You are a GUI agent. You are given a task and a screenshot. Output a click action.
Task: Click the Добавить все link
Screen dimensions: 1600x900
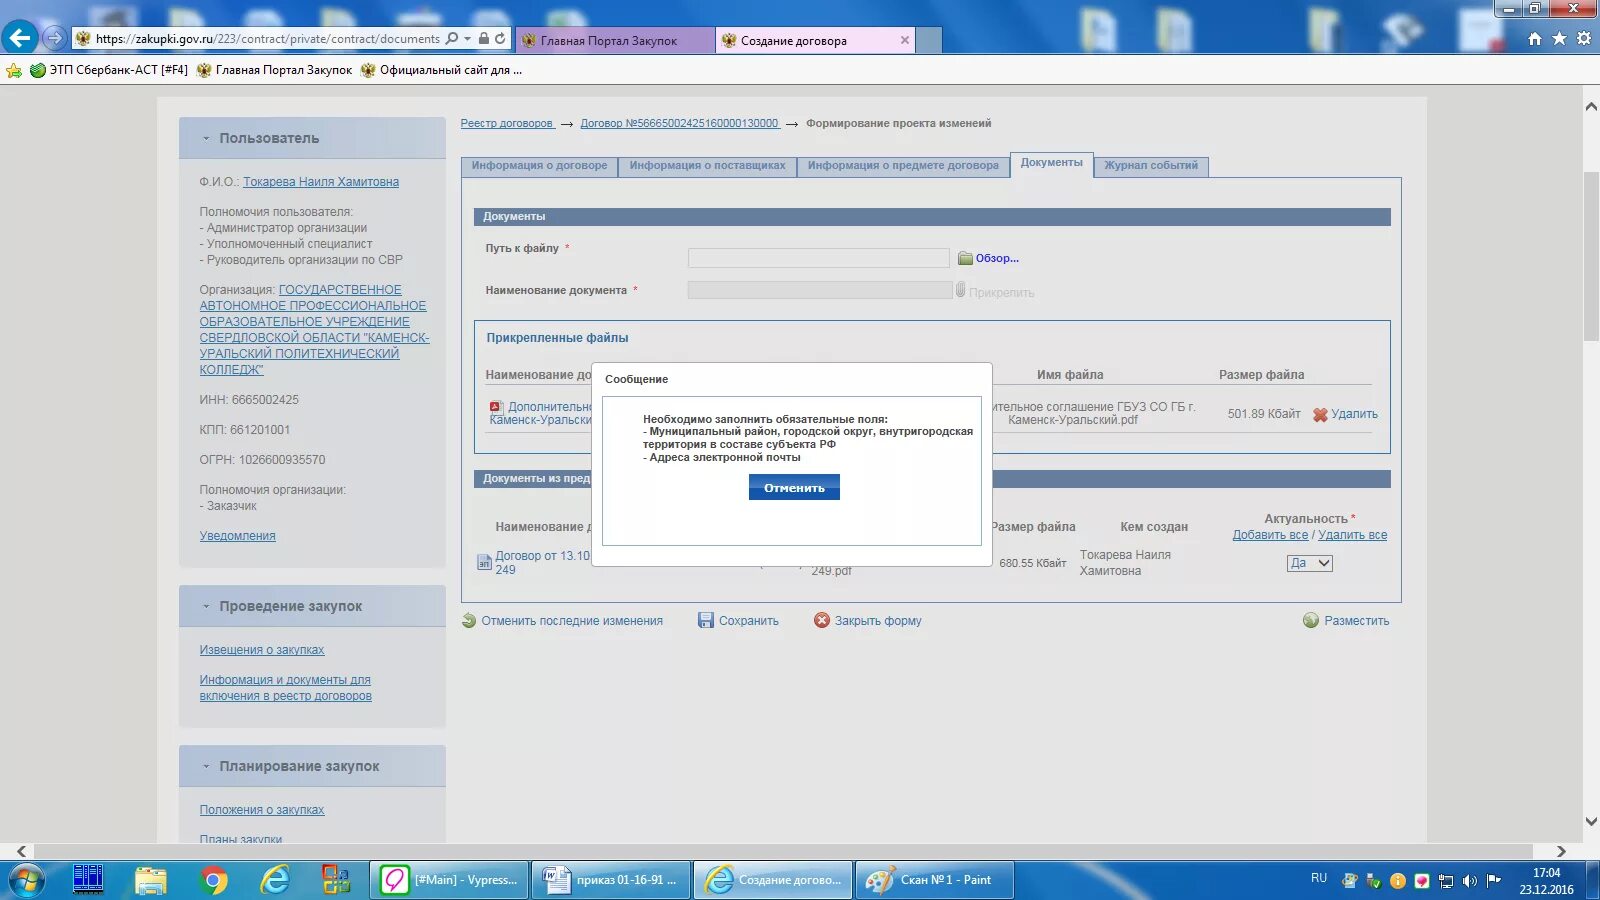pyautogui.click(x=1270, y=535)
